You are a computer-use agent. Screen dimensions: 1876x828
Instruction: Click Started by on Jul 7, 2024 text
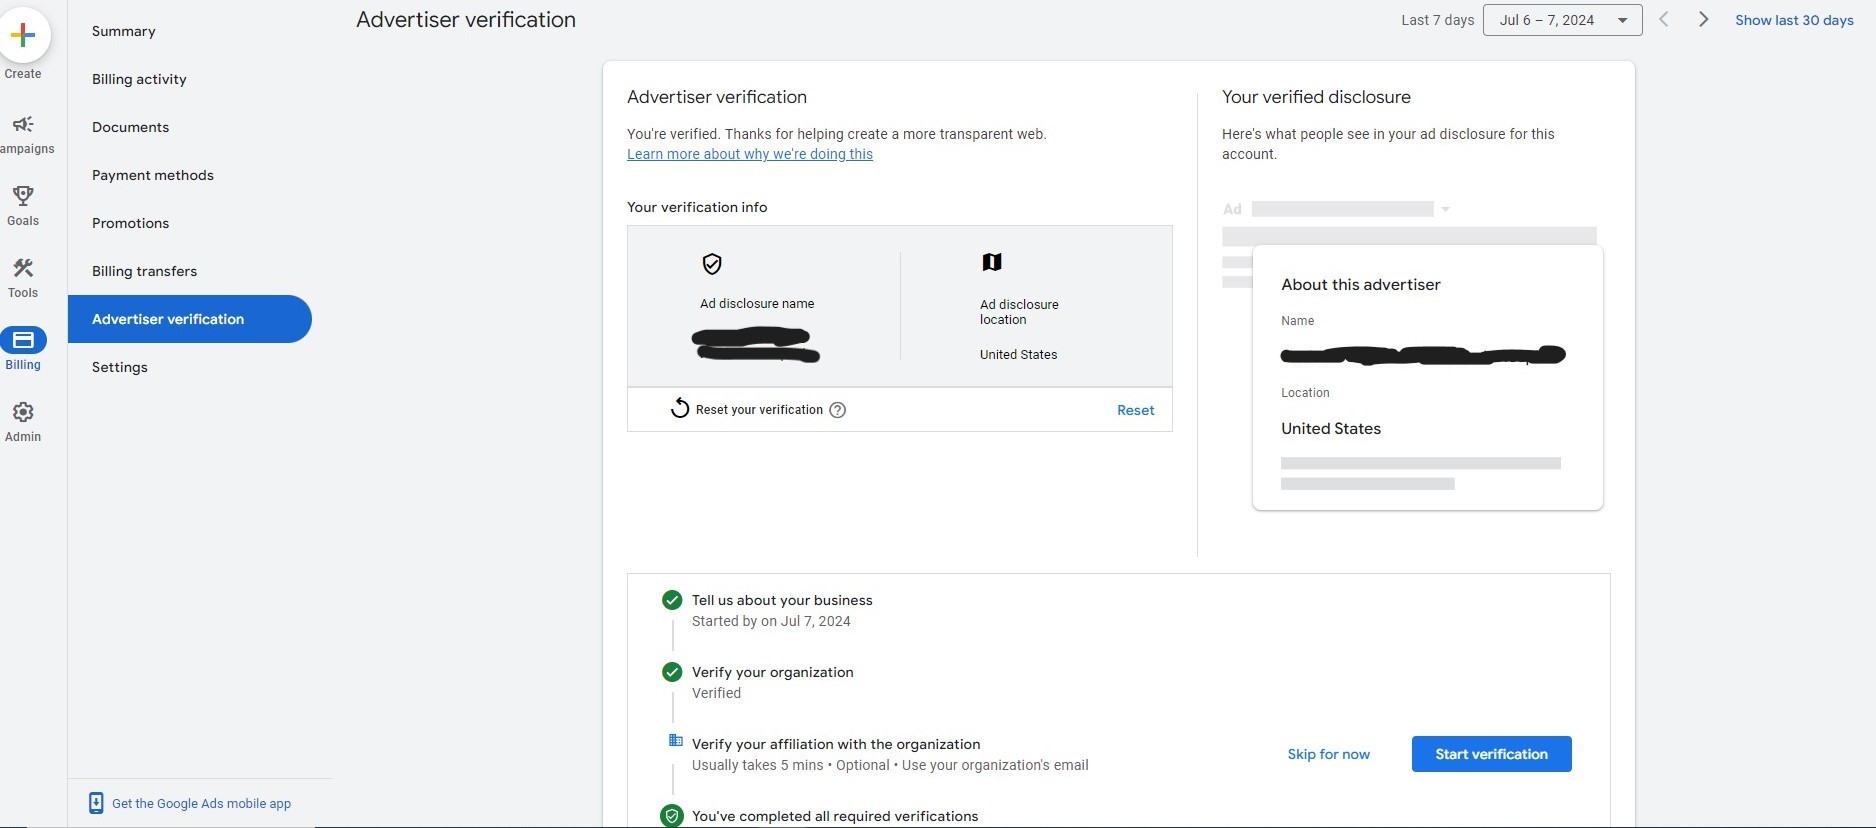coord(771,621)
